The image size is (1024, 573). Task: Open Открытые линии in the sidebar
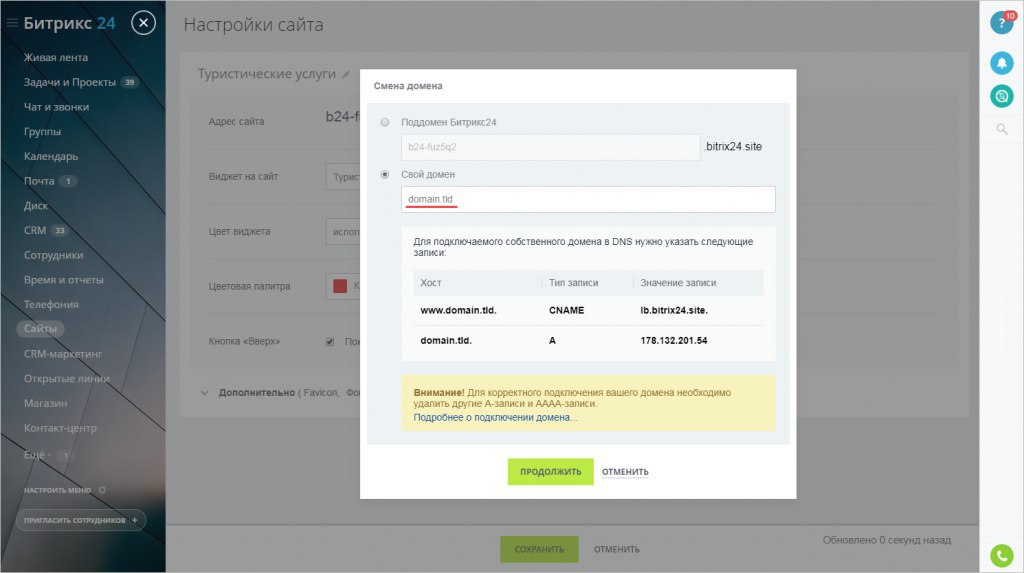[67, 379]
